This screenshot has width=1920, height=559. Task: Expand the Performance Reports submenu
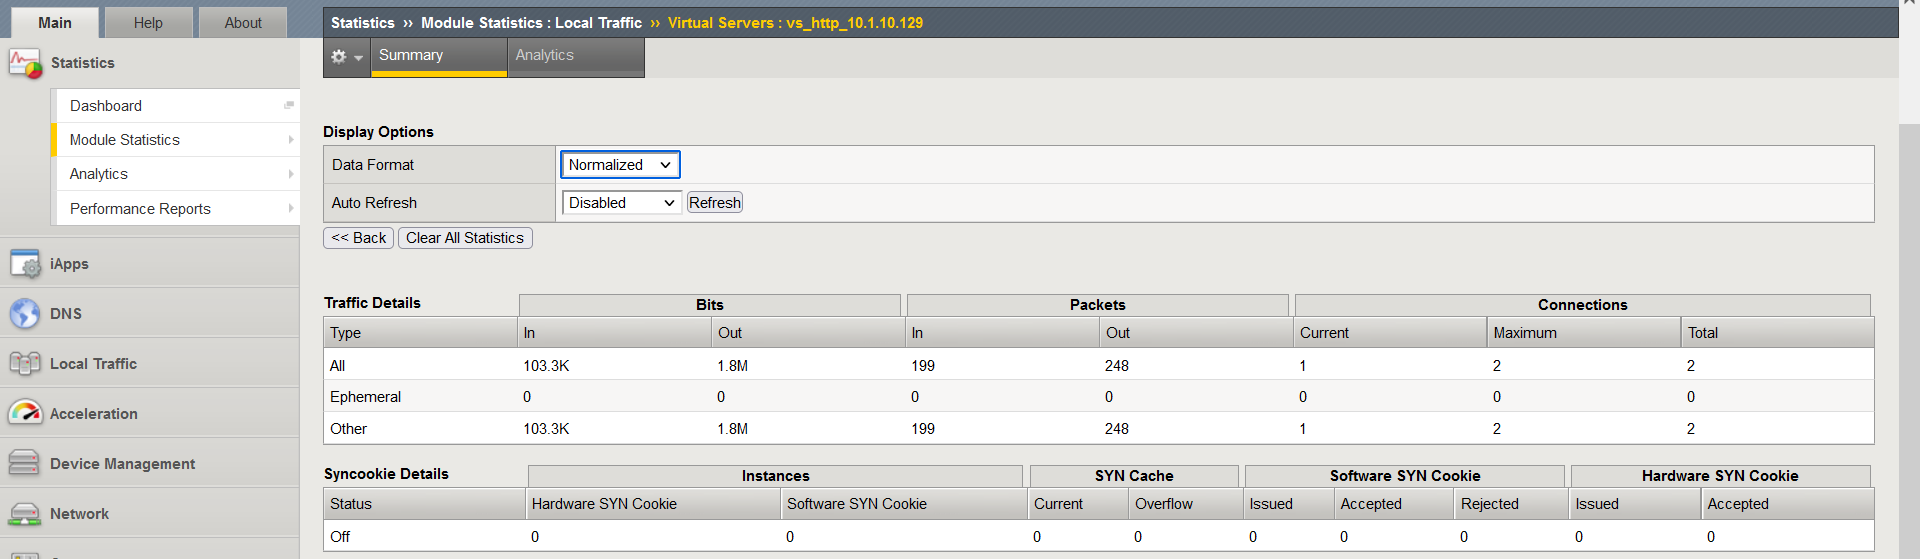pyautogui.click(x=291, y=209)
